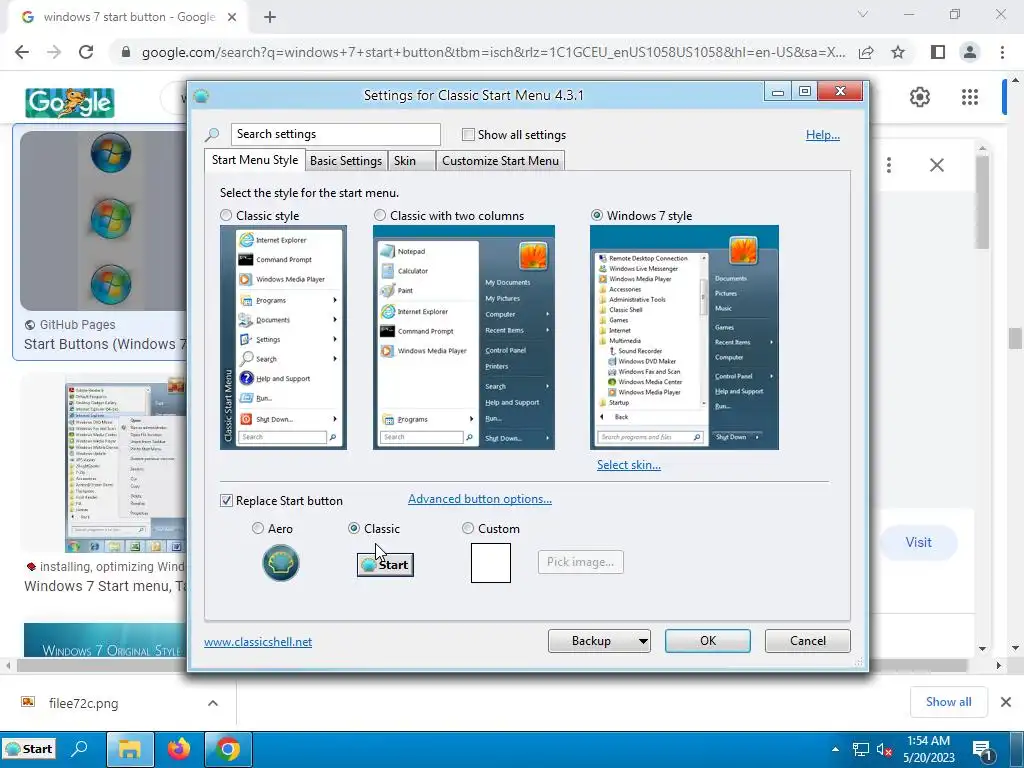Open File Explorer from the taskbar
The height and width of the screenshot is (768, 1024).
click(x=130, y=749)
